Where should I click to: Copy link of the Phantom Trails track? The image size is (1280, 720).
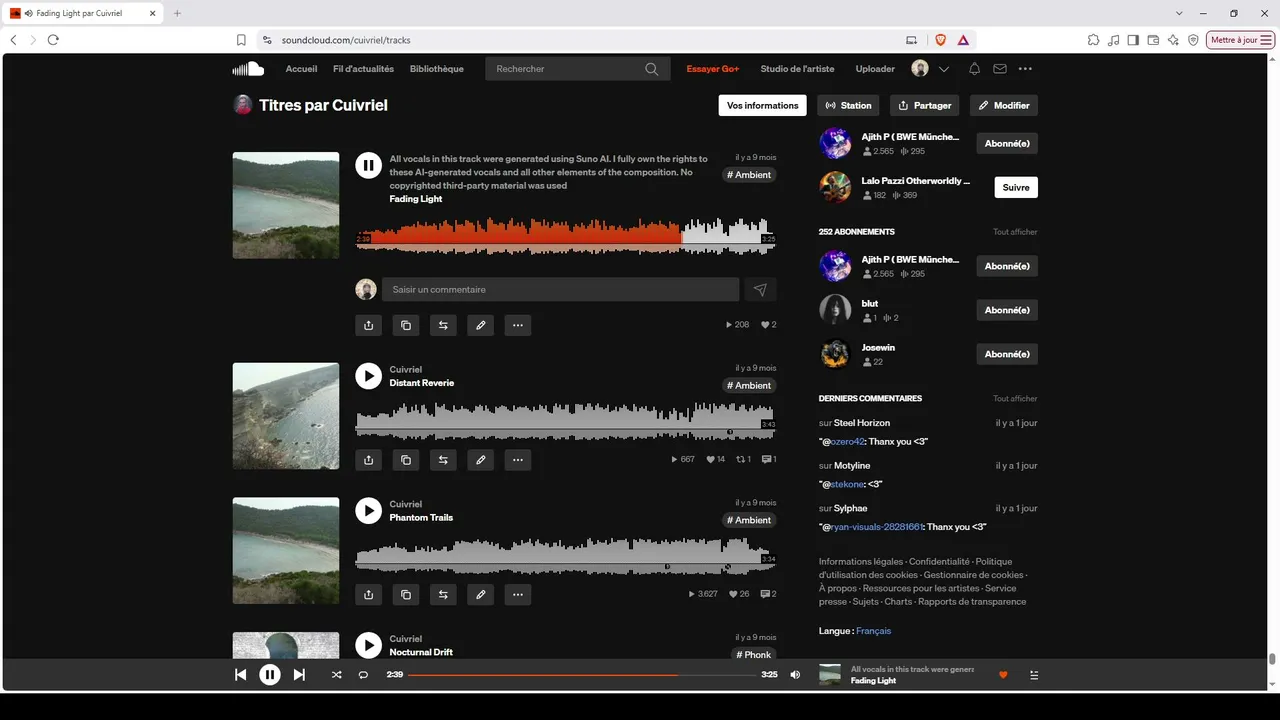(406, 594)
